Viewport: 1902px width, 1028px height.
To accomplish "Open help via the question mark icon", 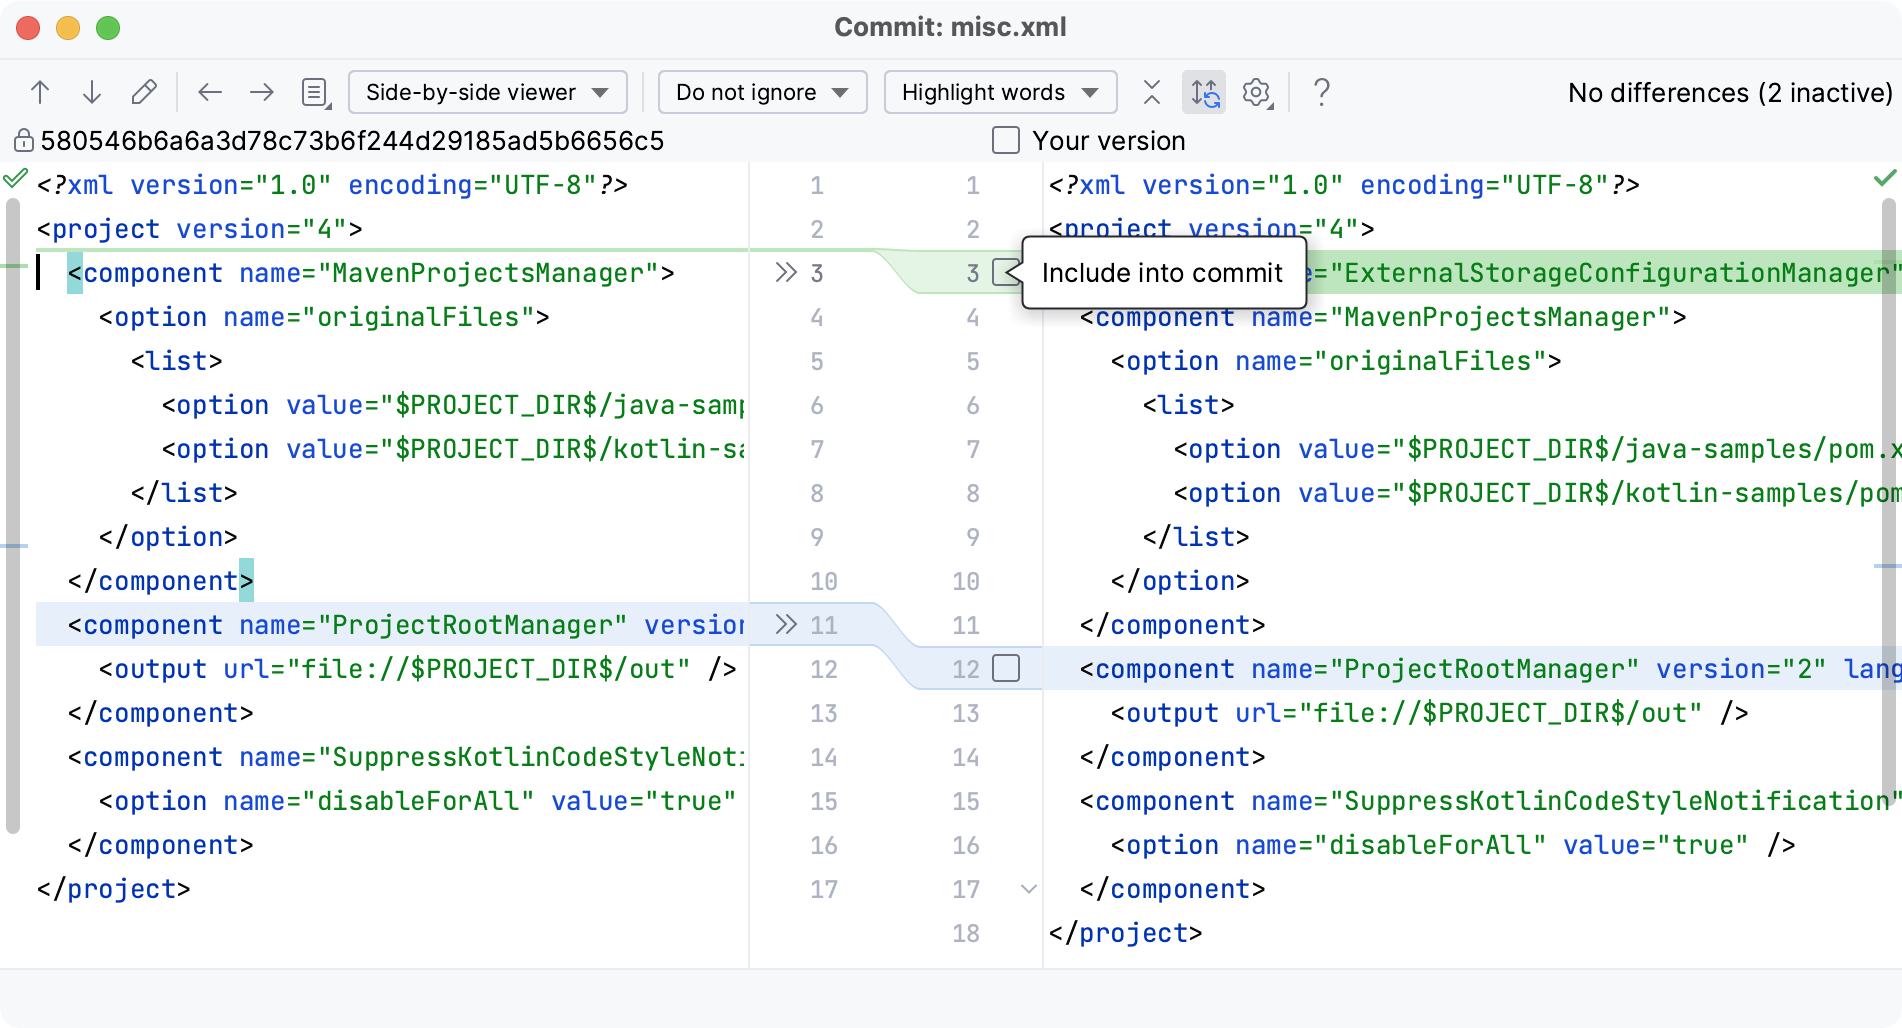I will coord(1322,92).
